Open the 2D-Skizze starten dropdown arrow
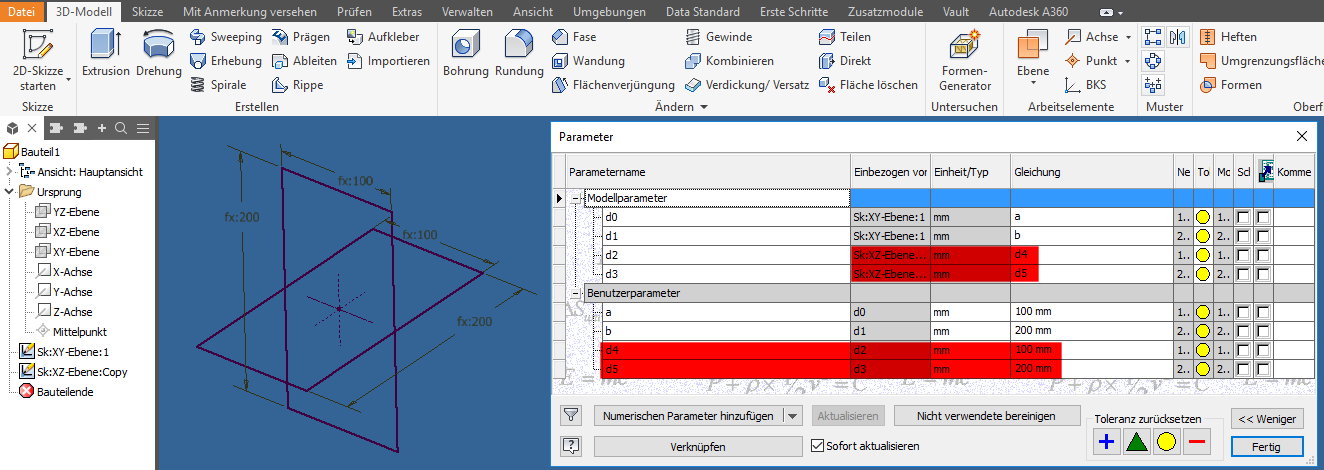The image size is (1324, 470). [x=69, y=80]
